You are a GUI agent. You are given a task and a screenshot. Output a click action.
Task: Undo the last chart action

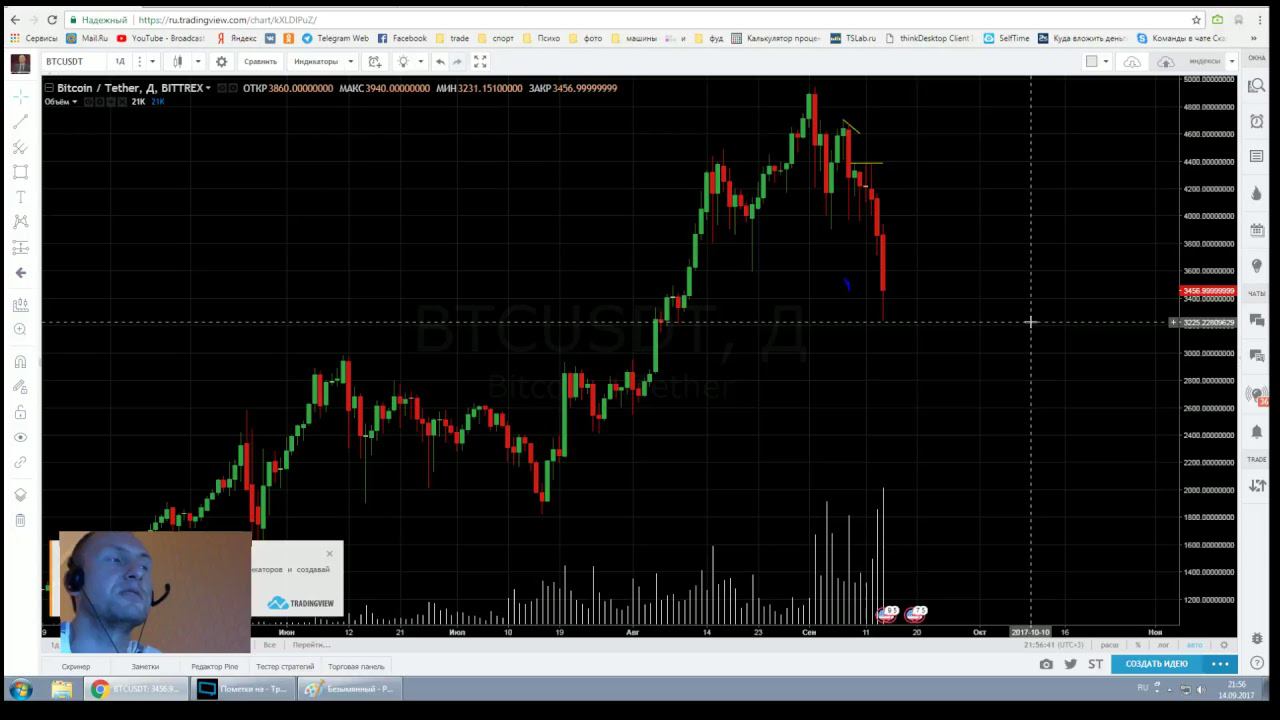tap(440, 61)
